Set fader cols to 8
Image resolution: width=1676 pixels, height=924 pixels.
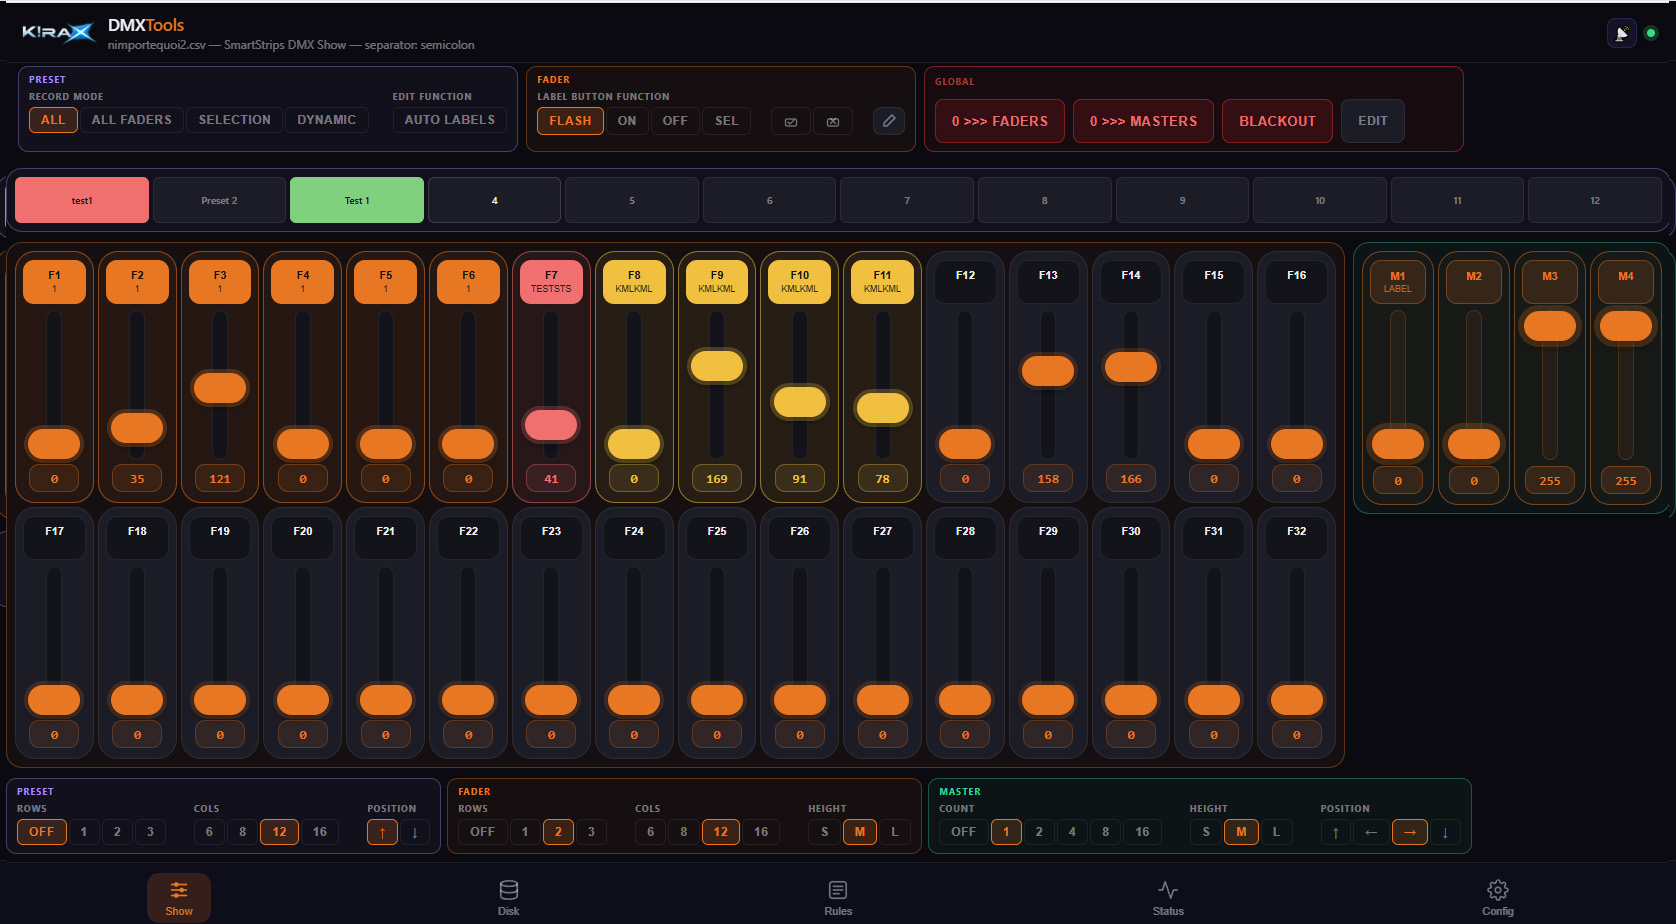(684, 832)
